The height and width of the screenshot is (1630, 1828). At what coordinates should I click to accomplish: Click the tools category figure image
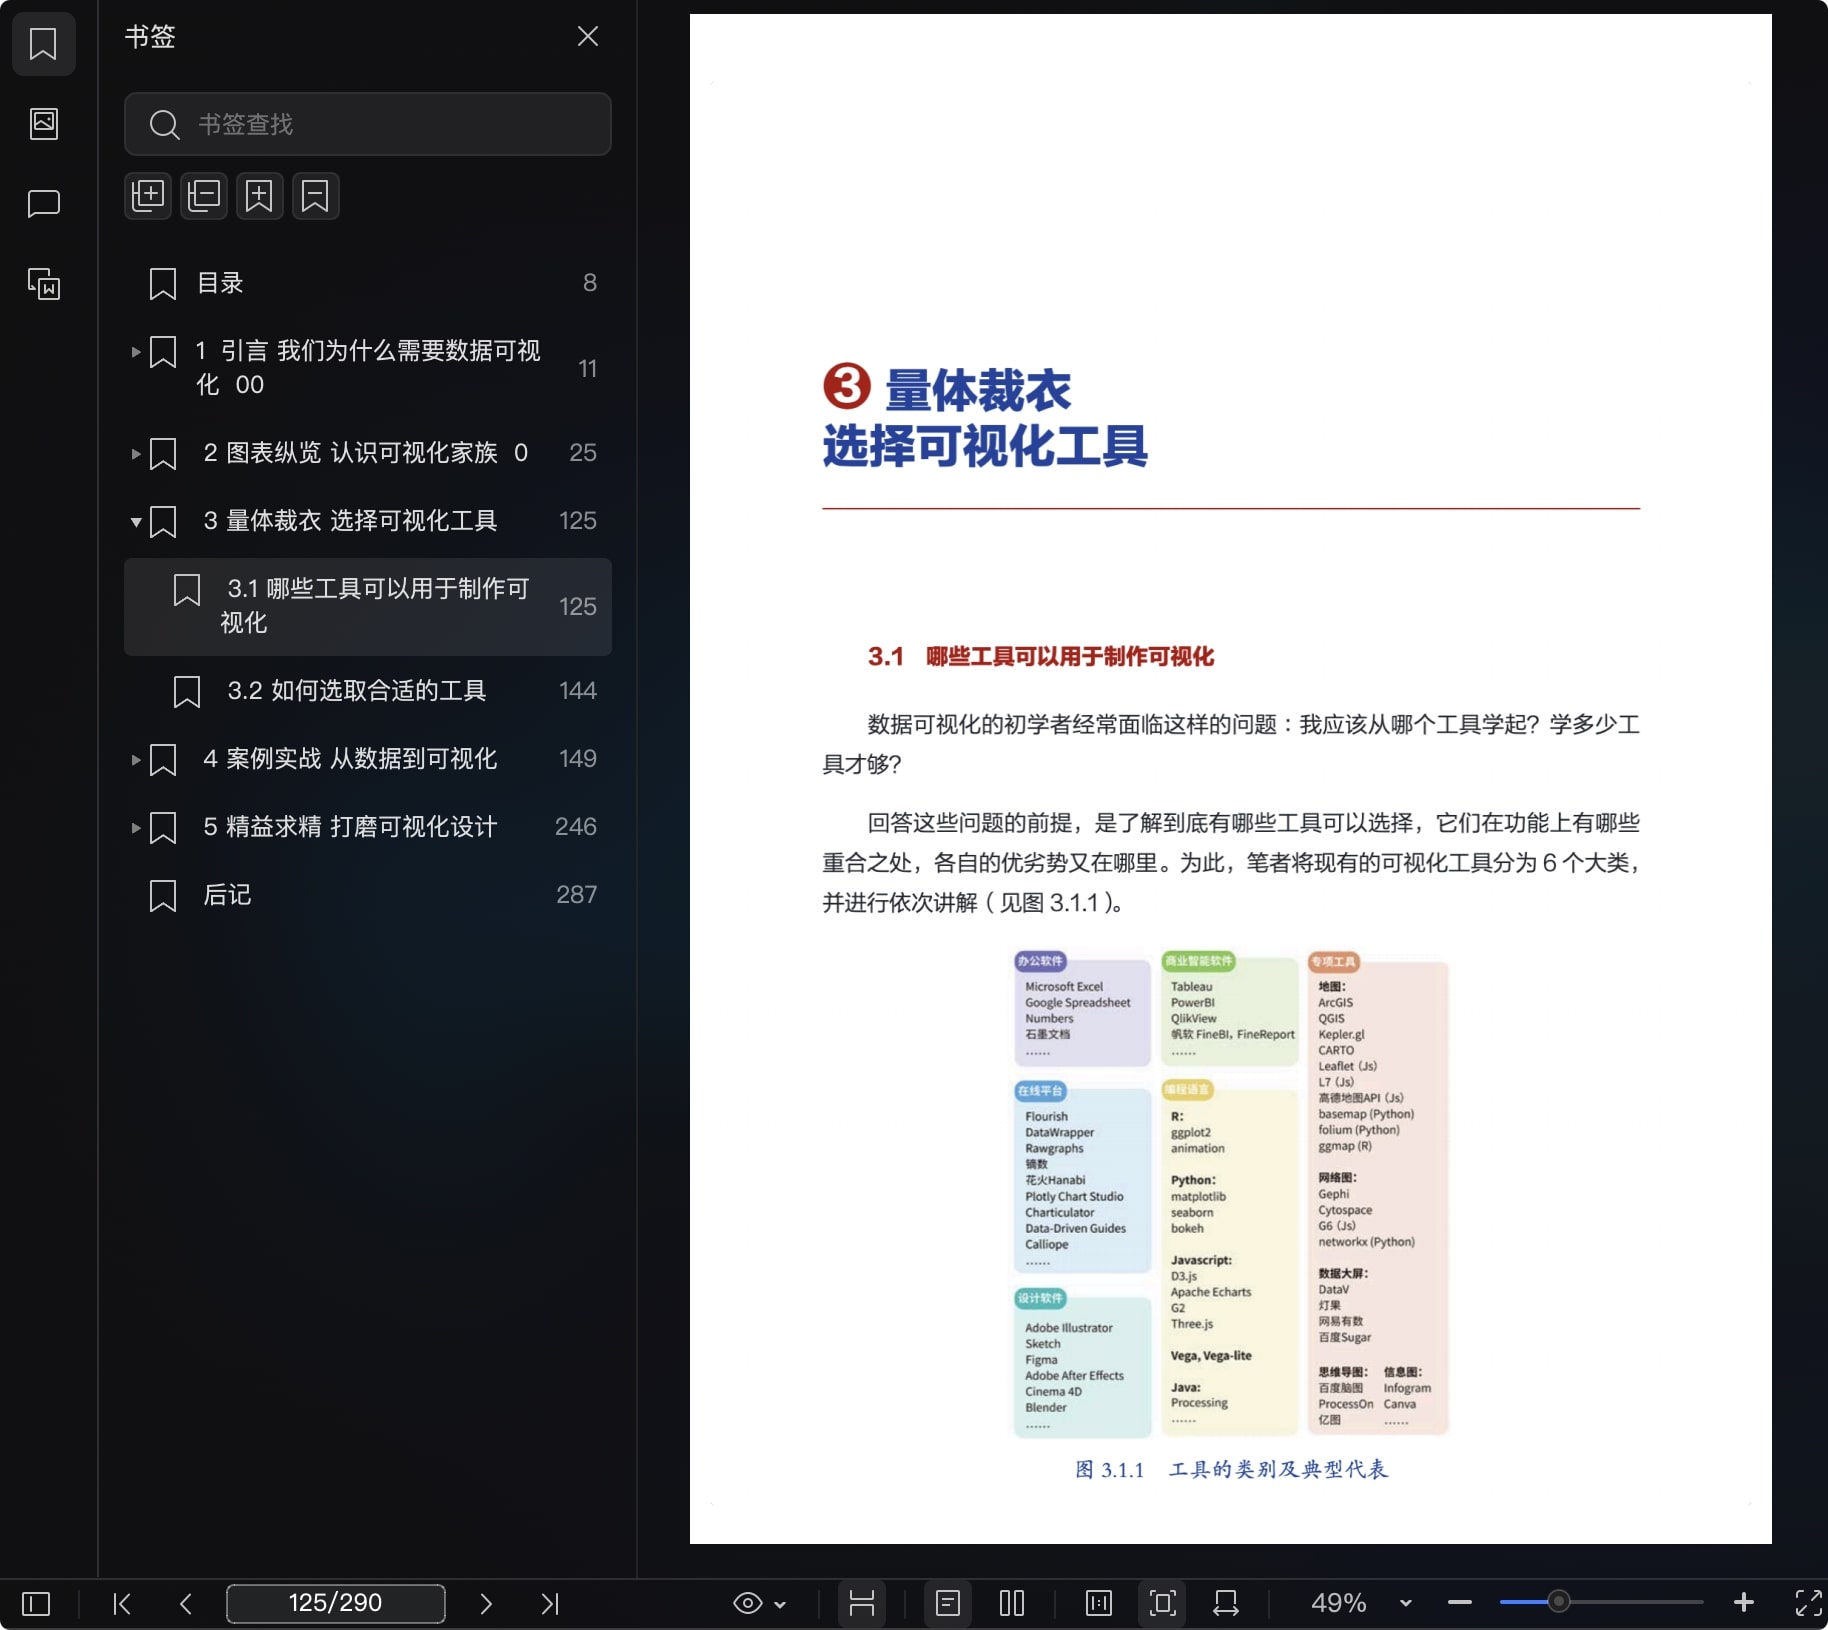(1231, 1194)
